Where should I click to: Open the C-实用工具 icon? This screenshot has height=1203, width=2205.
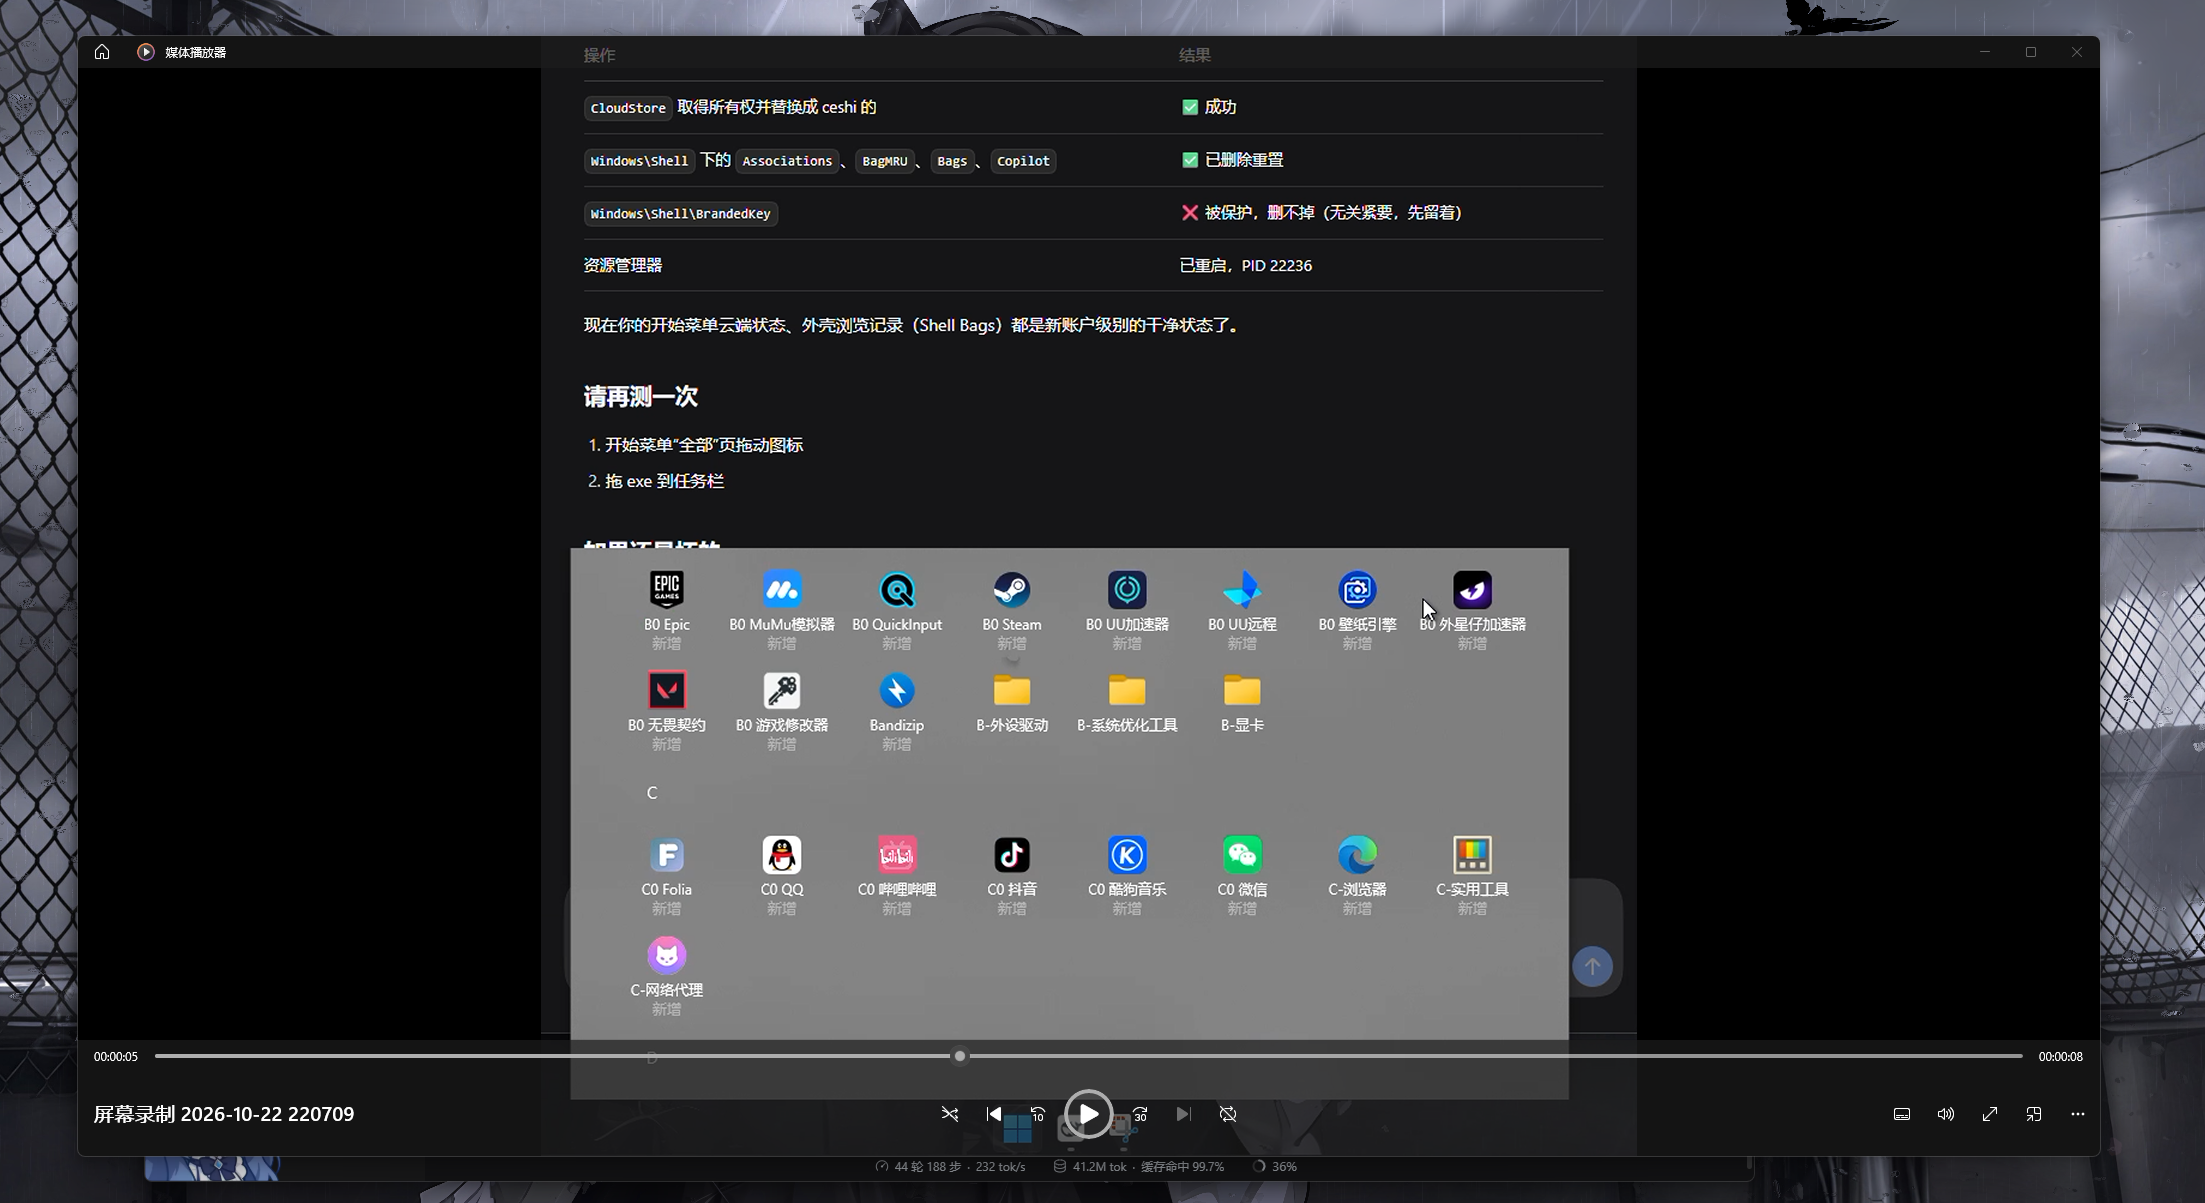pos(1472,855)
